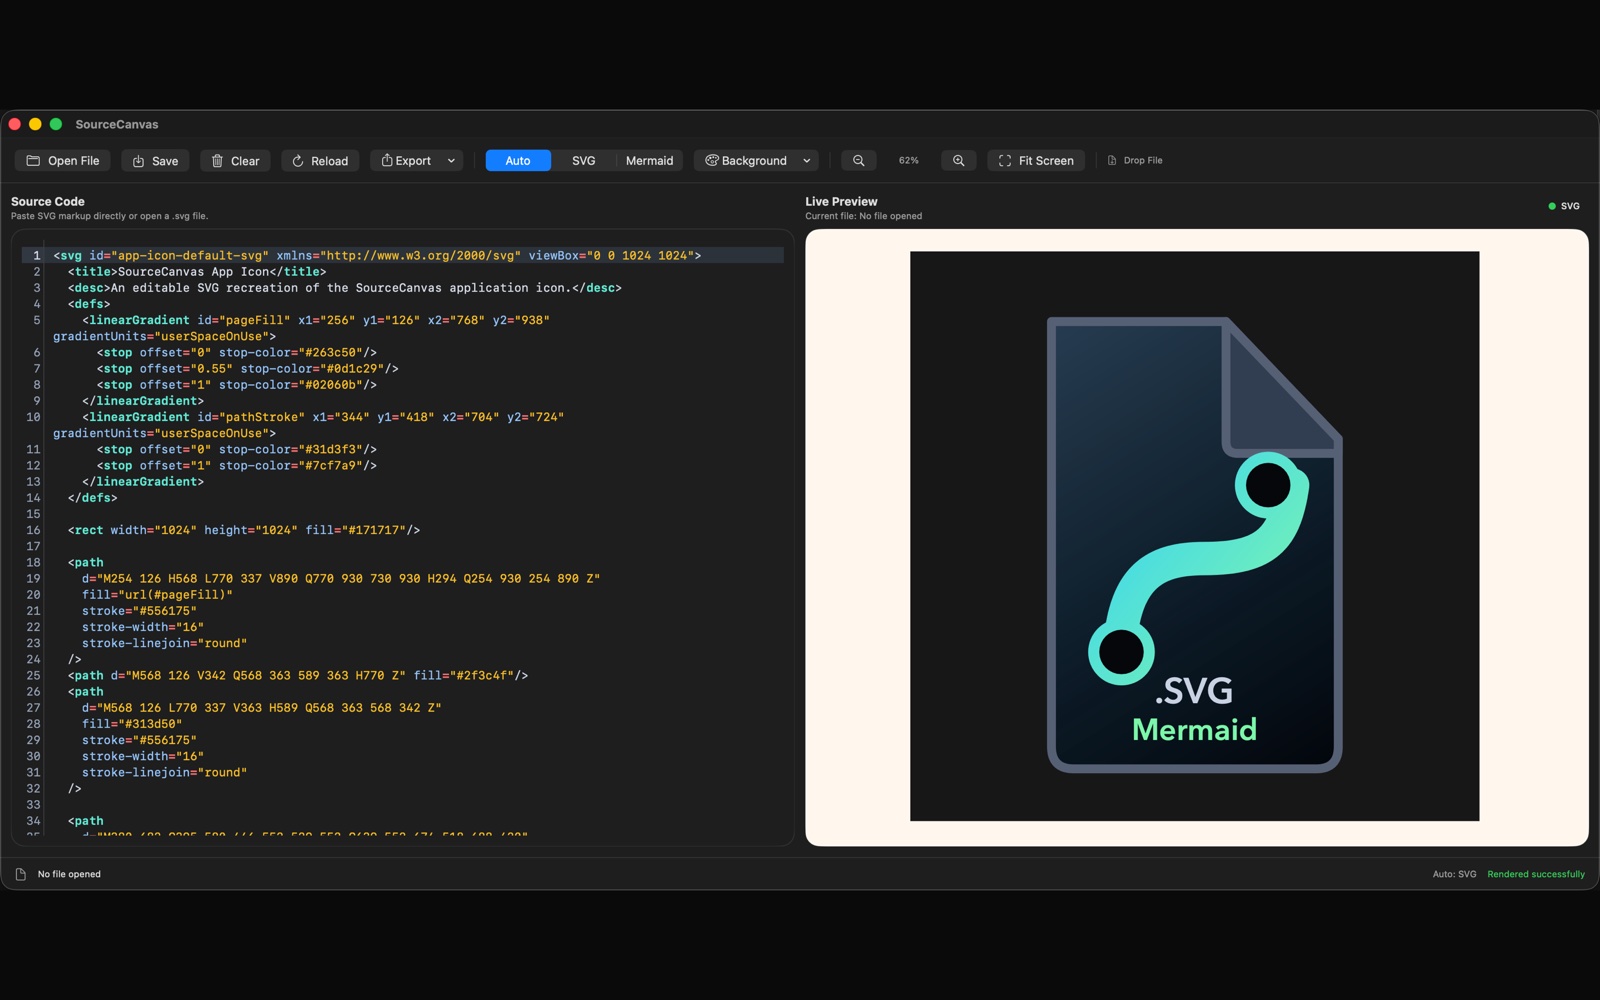The height and width of the screenshot is (1000, 1600).
Task: Click the fill="#313d50" line
Action: click(132, 724)
